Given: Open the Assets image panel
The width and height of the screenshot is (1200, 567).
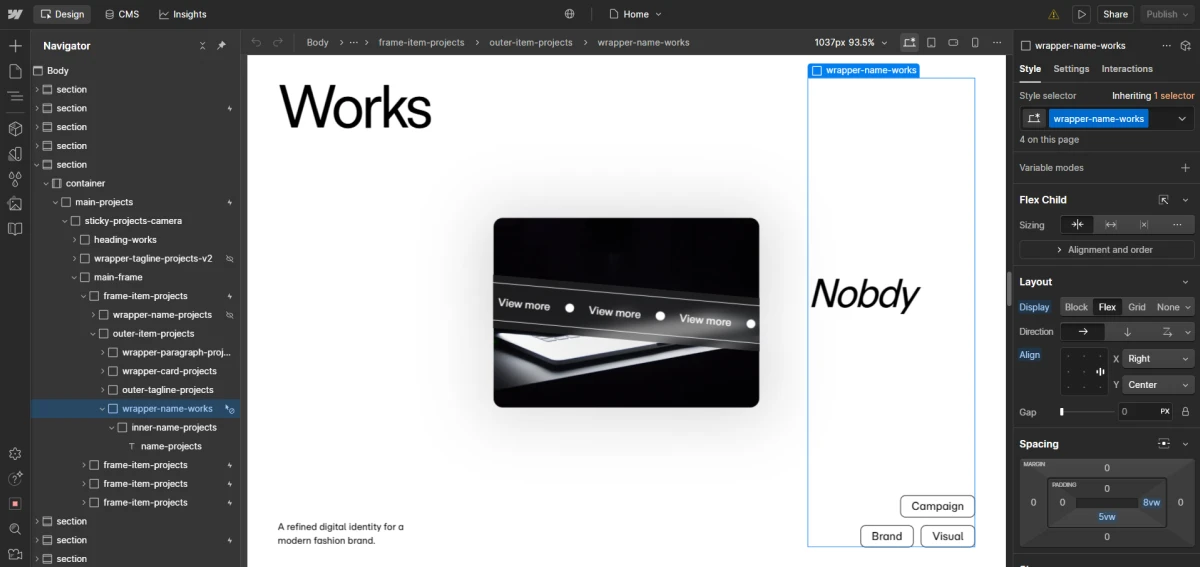Looking at the screenshot, I should (15, 204).
